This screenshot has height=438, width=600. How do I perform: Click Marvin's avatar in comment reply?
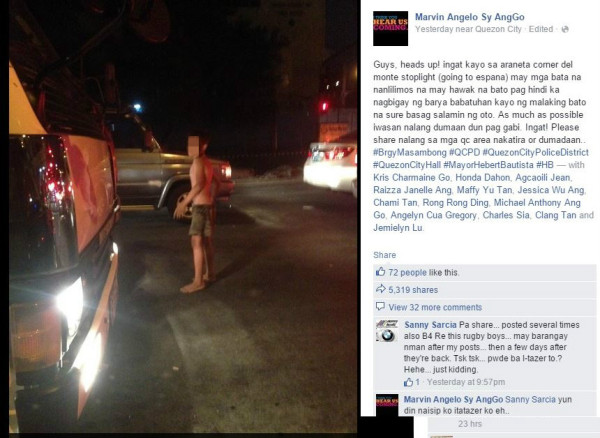point(387,405)
